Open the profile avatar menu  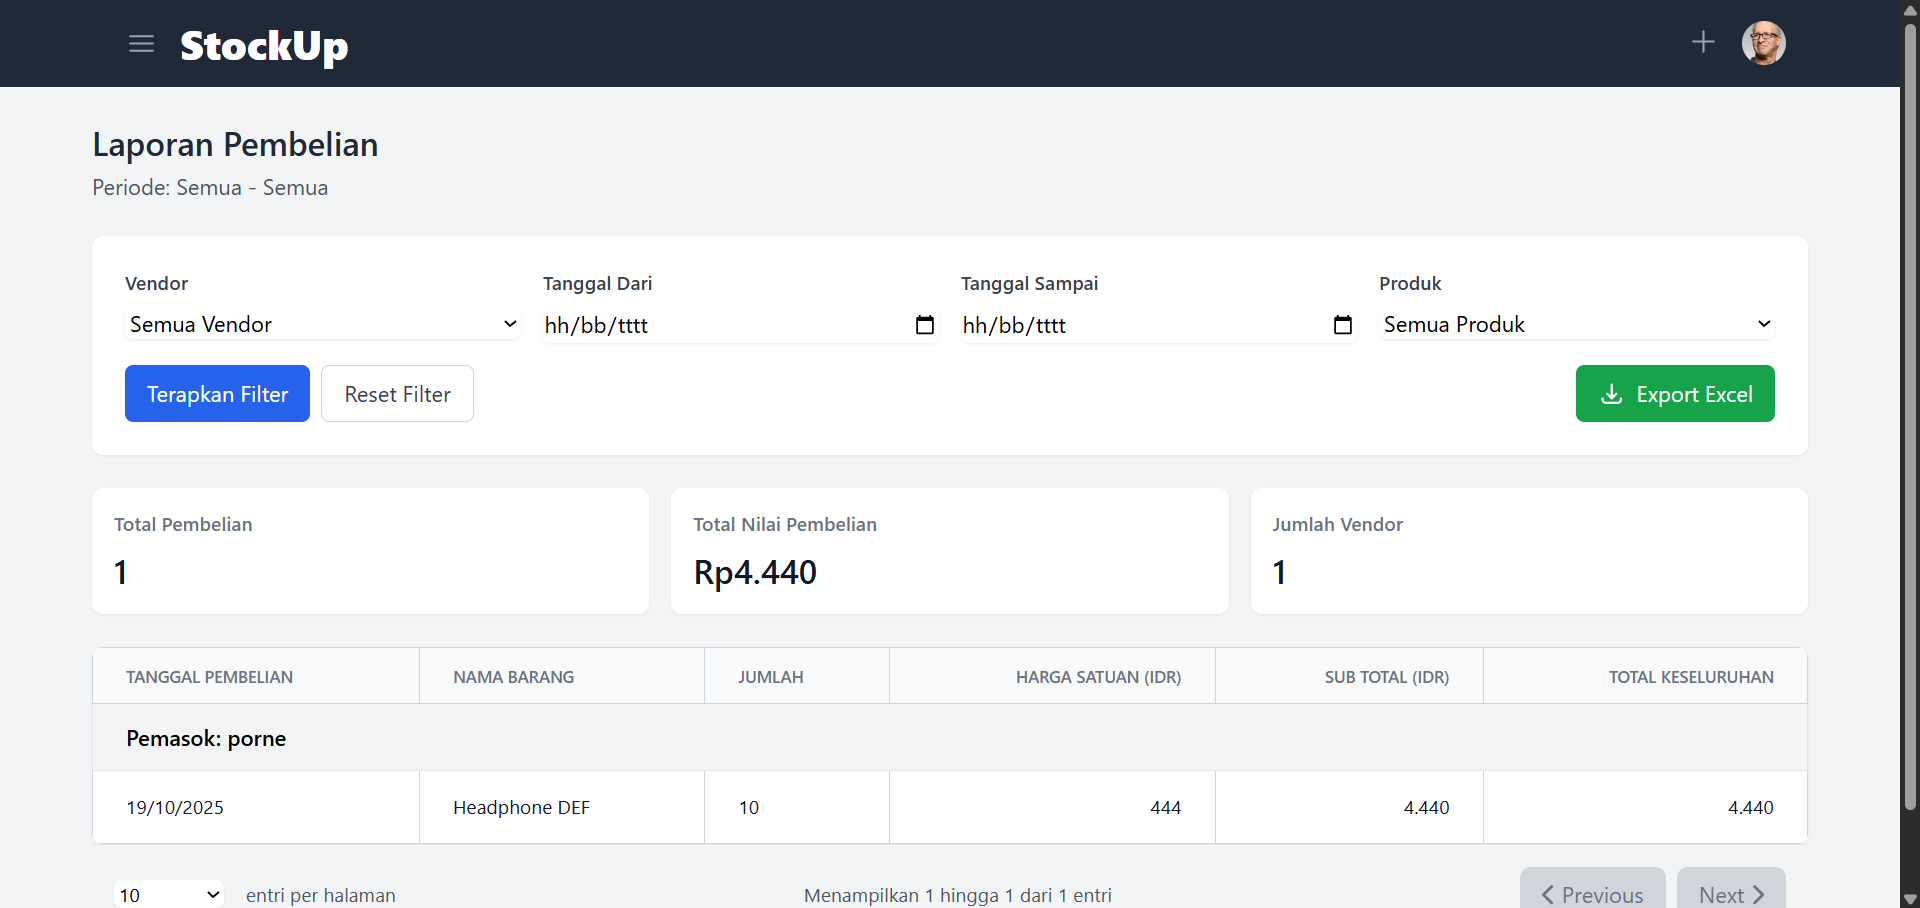tap(1764, 42)
